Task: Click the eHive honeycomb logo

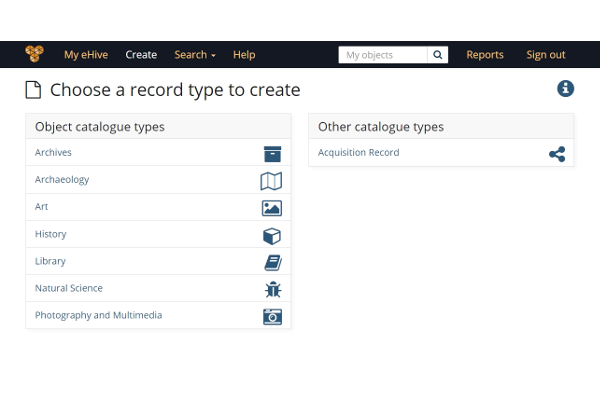Action: pos(34,54)
